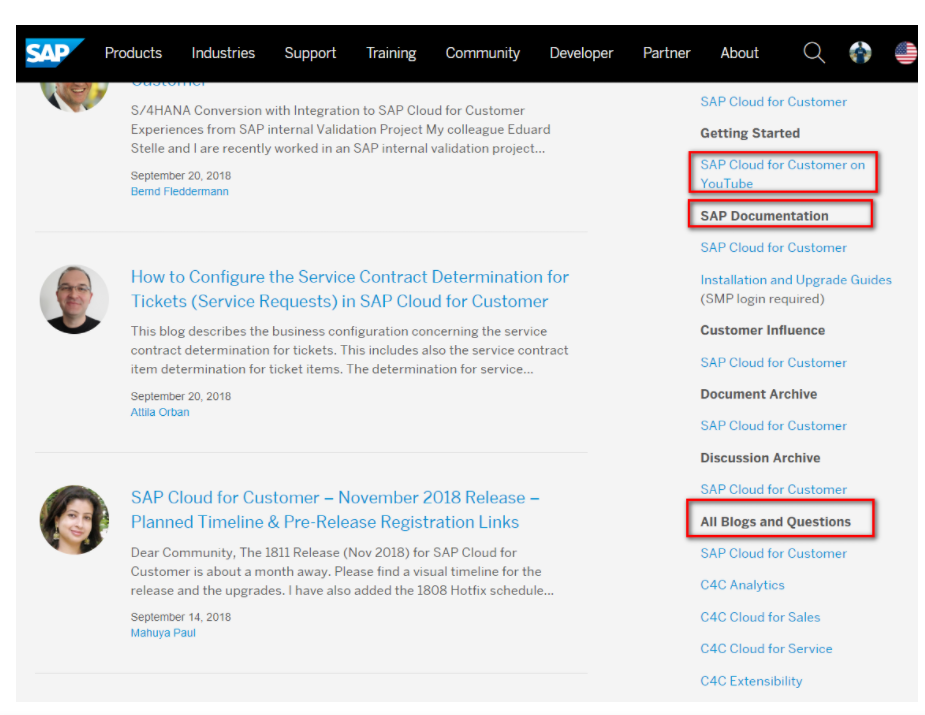The height and width of the screenshot is (715, 925).
Task: Click the All Blogs and Questions heading
Action: pyautogui.click(x=775, y=522)
